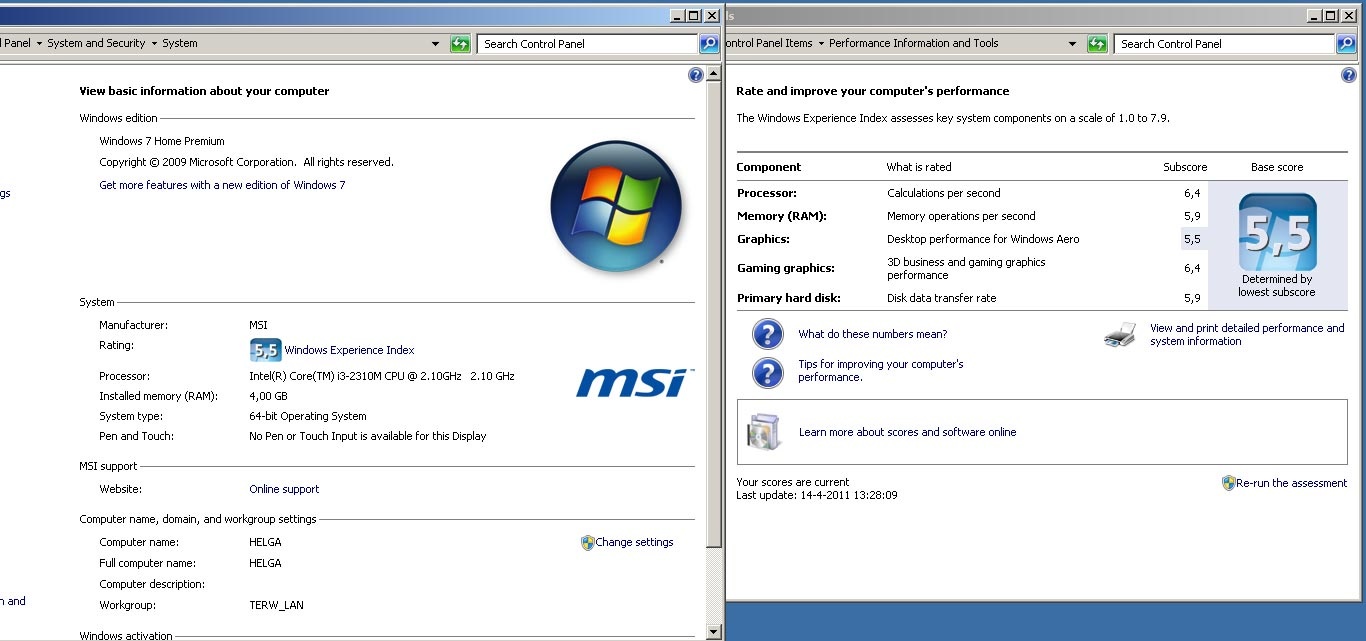1366x641 pixels.
Task: Click Change settings link
Action: pos(634,543)
